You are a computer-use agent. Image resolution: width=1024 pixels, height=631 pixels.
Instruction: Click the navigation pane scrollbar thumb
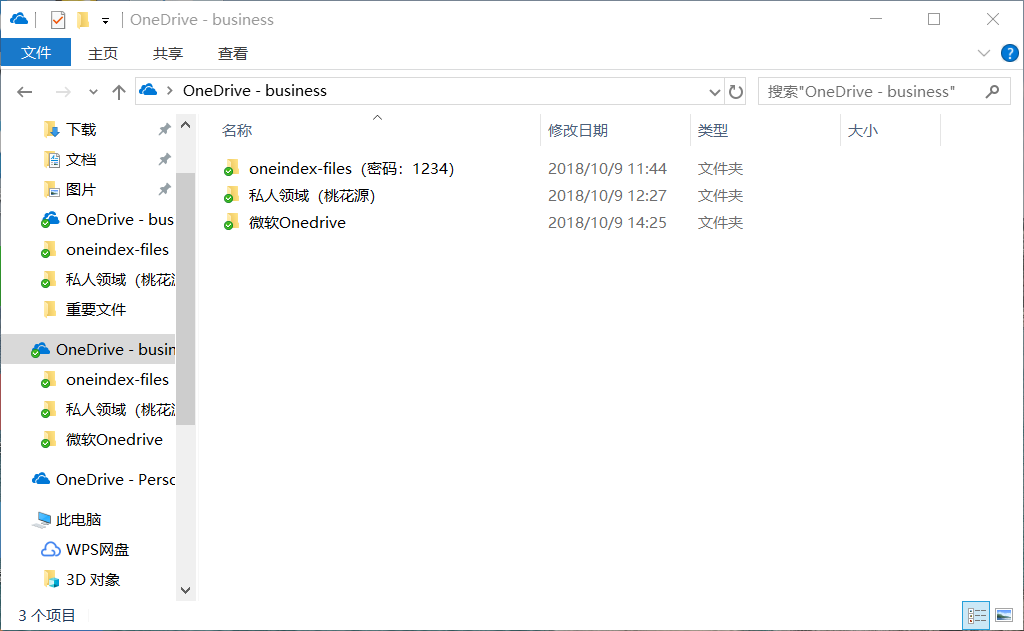click(185, 299)
